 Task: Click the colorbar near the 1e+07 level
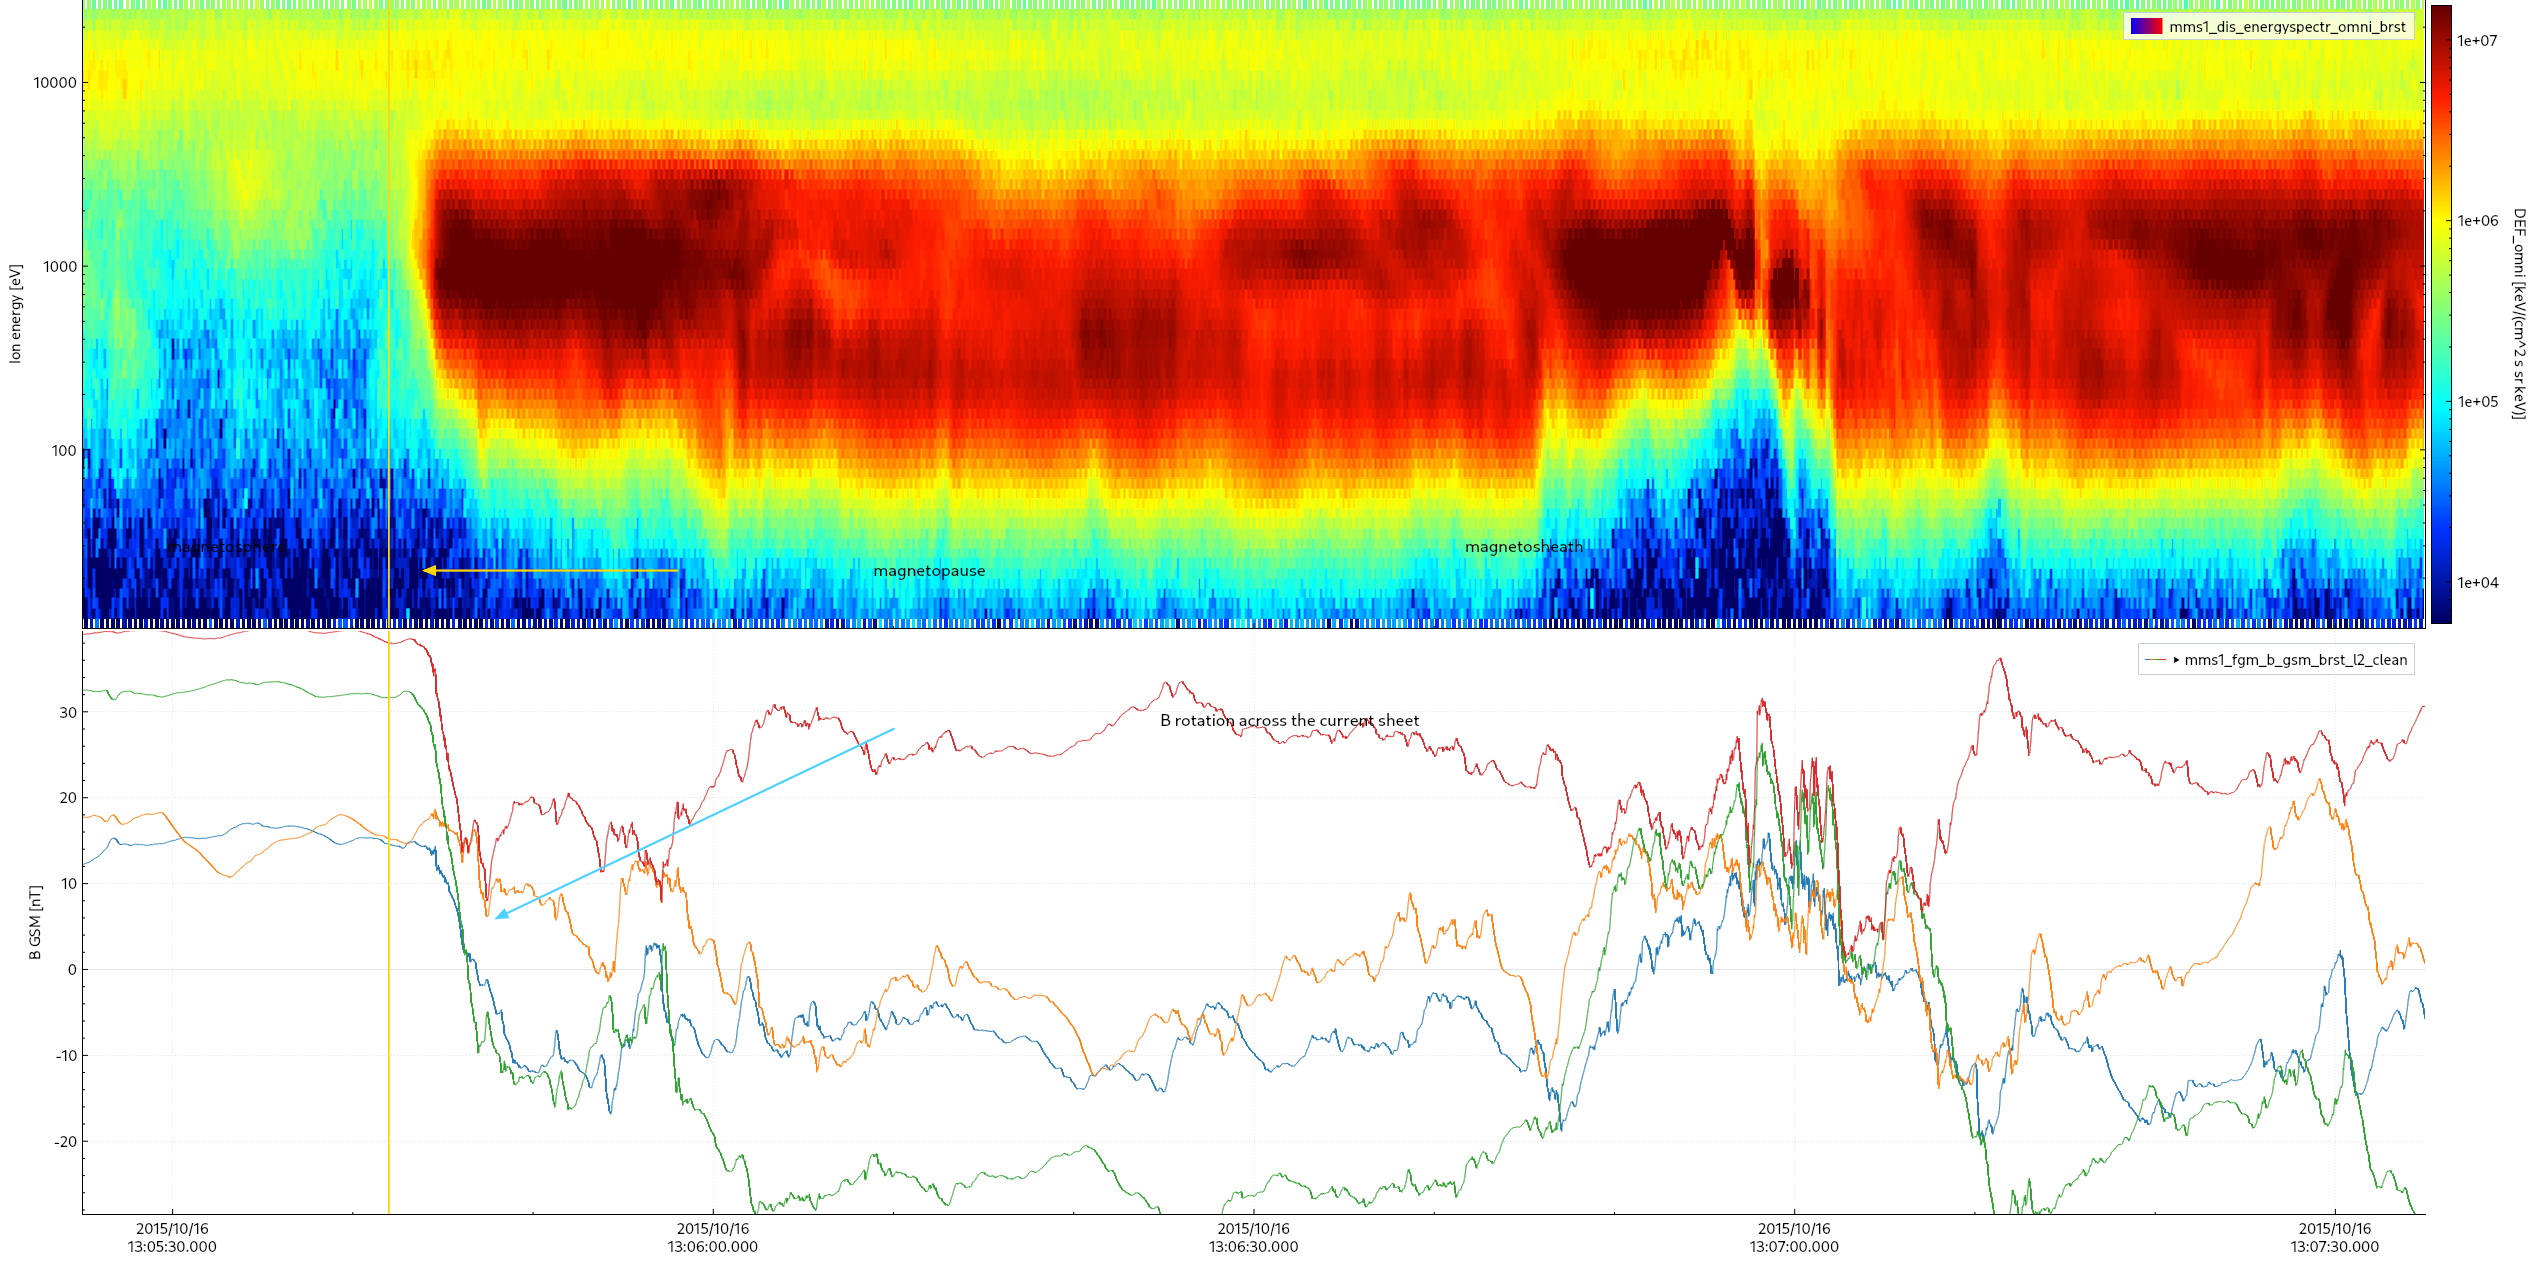(2441, 41)
